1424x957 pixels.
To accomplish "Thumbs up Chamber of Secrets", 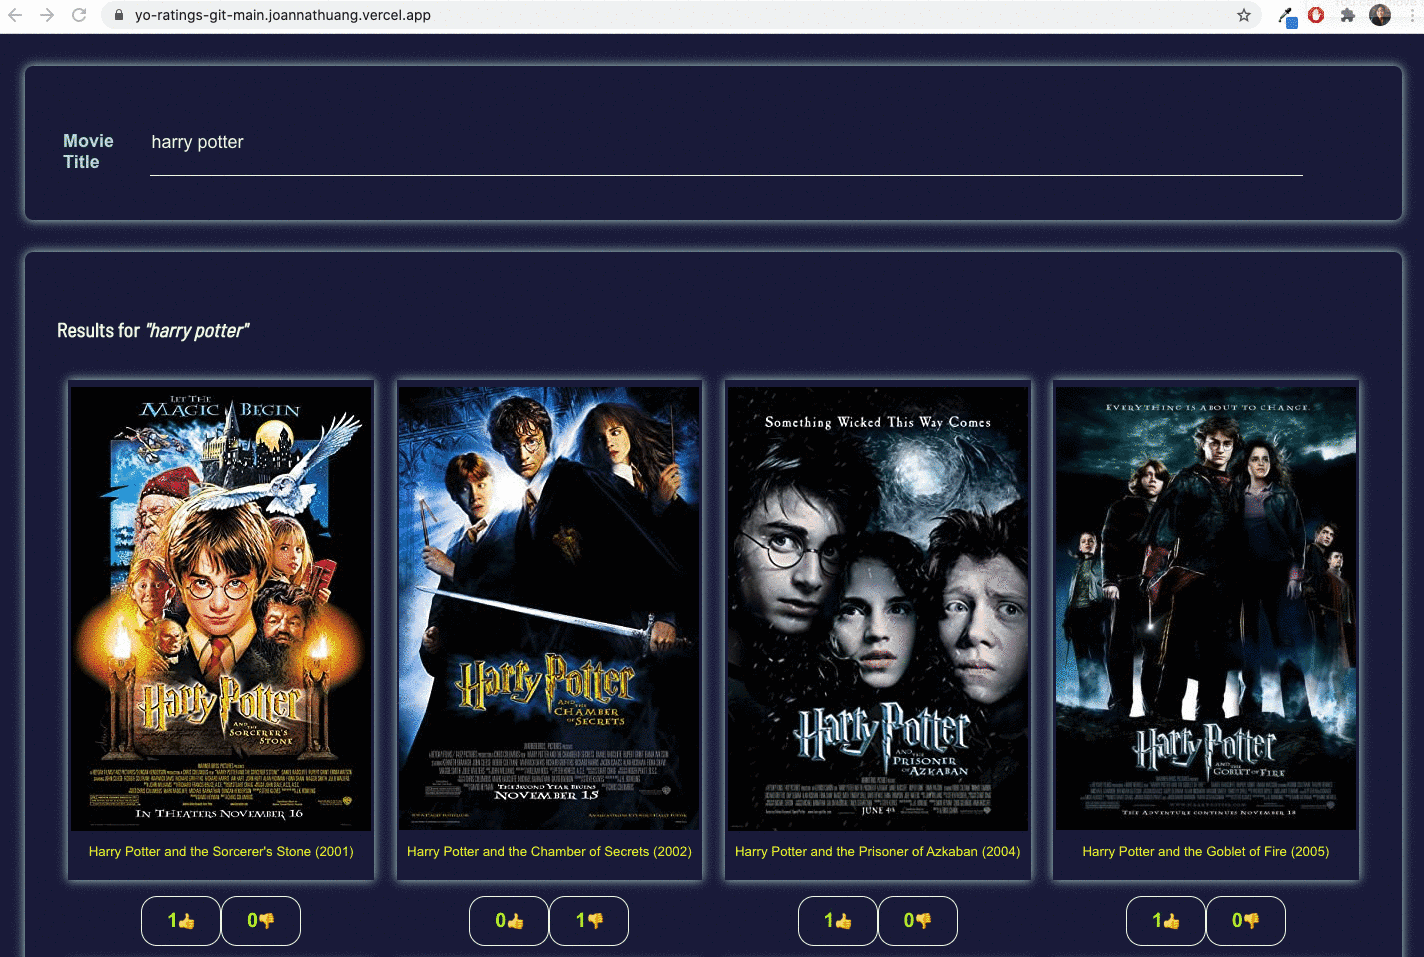I will [x=509, y=921].
